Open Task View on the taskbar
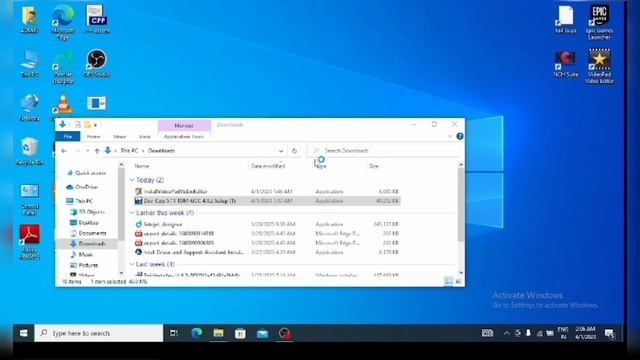The height and width of the screenshot is (360, 640). click(174, 333)
